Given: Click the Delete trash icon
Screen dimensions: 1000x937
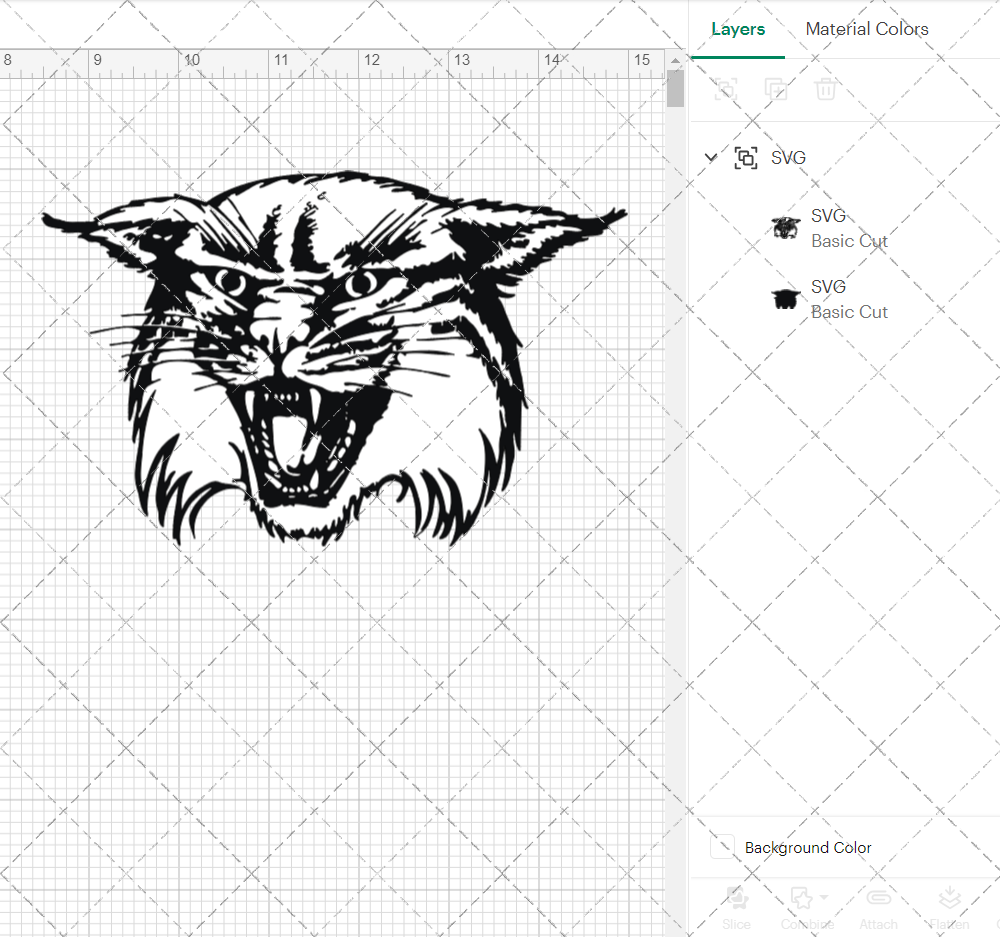Looking at the screenshot, I should pyautogui.click(x=825, y=89).
